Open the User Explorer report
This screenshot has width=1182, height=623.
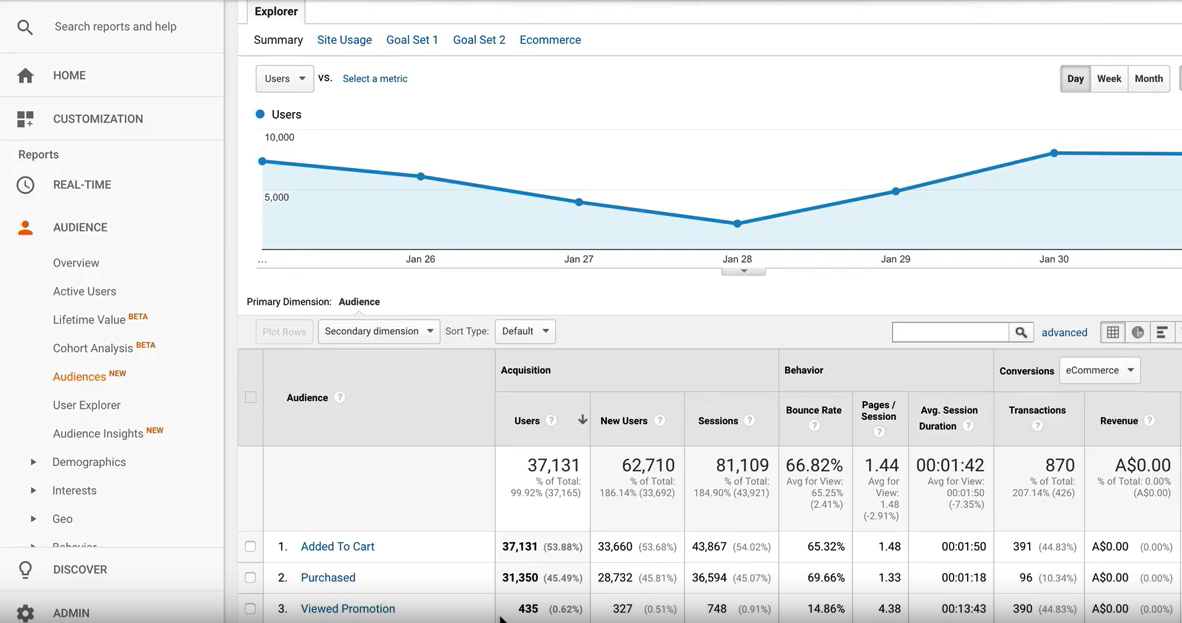point(87,406)
